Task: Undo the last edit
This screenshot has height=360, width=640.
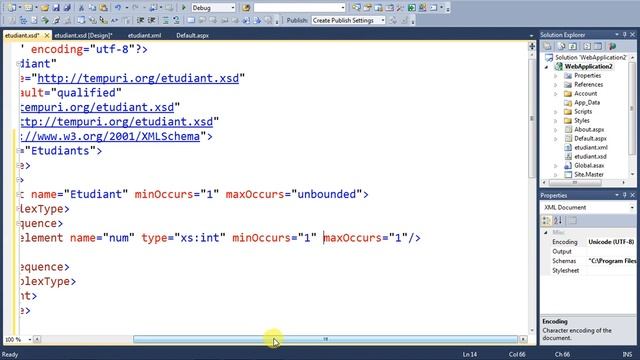Action: pos(118,7)
